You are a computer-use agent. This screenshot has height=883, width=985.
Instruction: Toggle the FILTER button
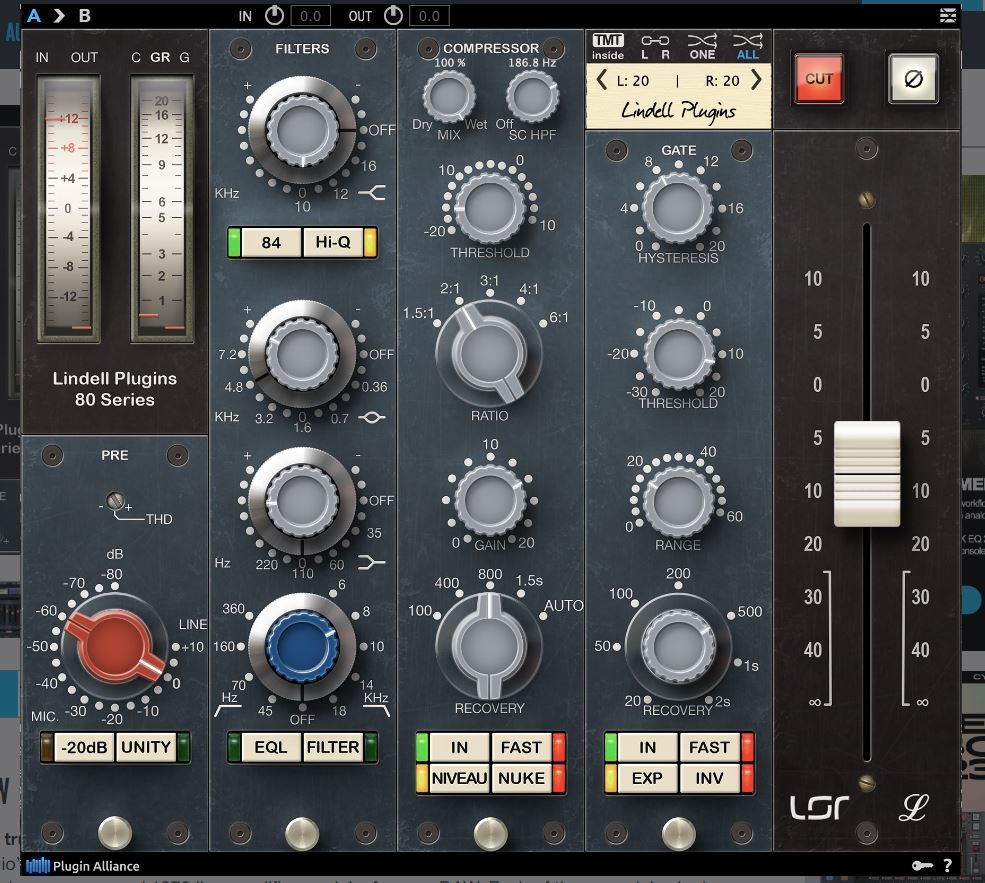(x=332, y=747)
